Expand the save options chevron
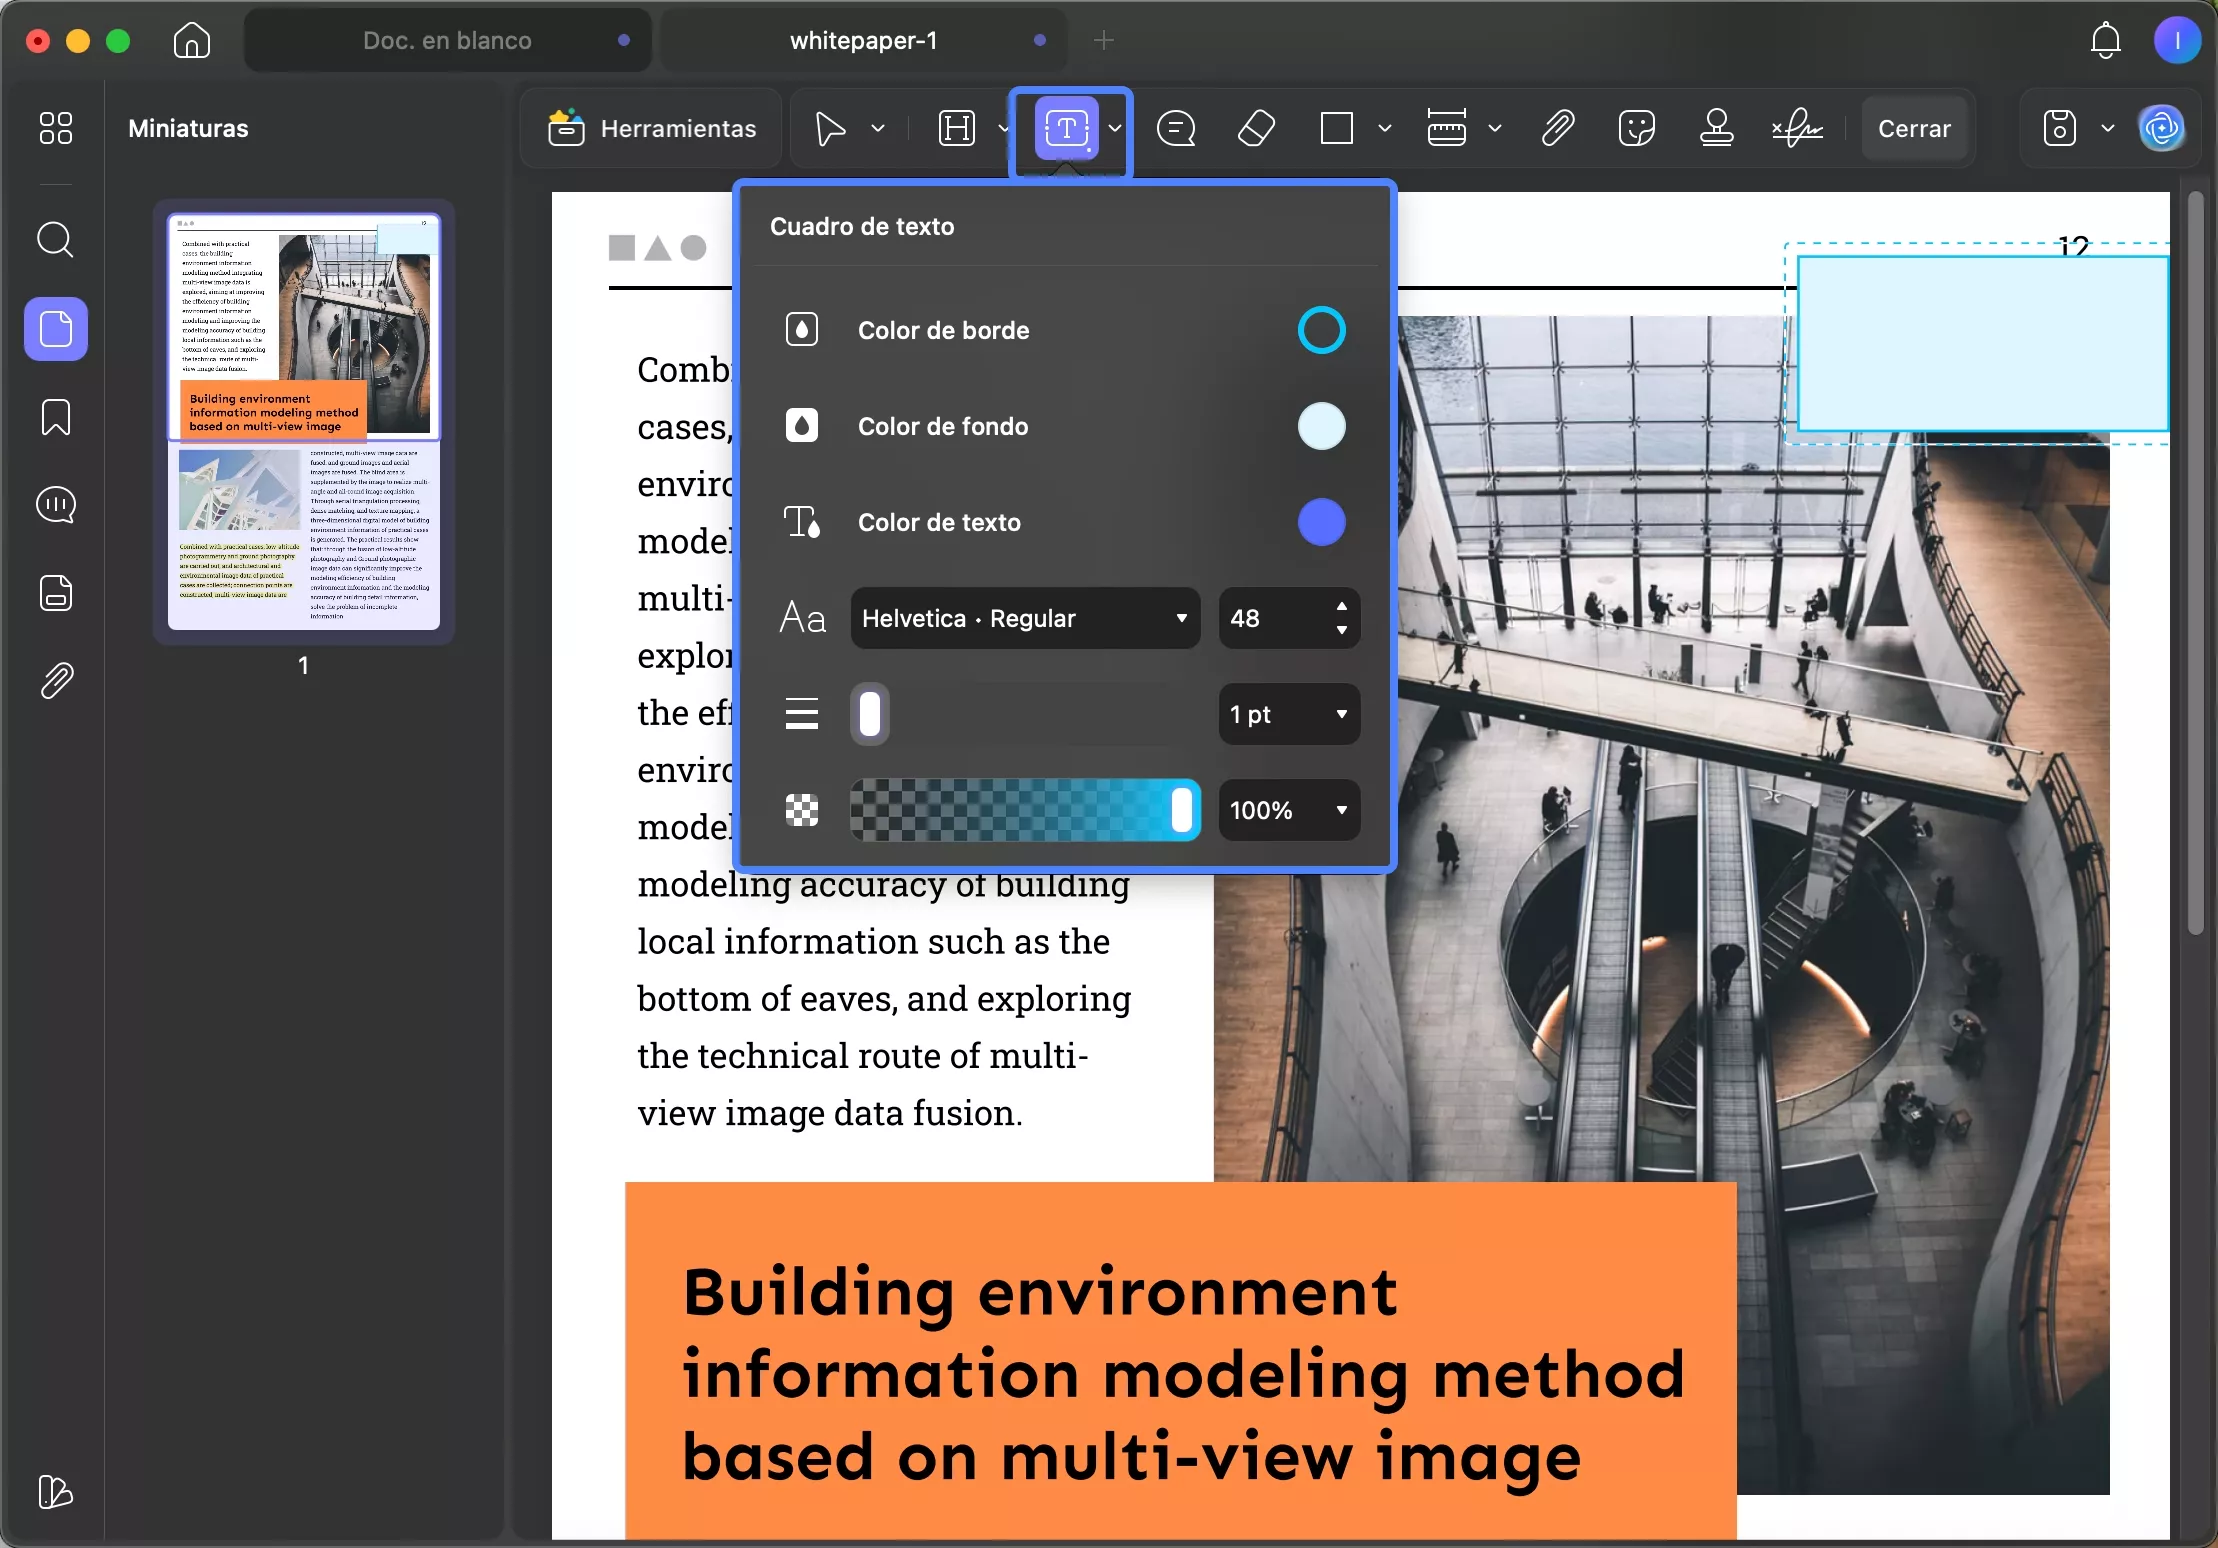 pyautogui.click(x=2108, y=129)
